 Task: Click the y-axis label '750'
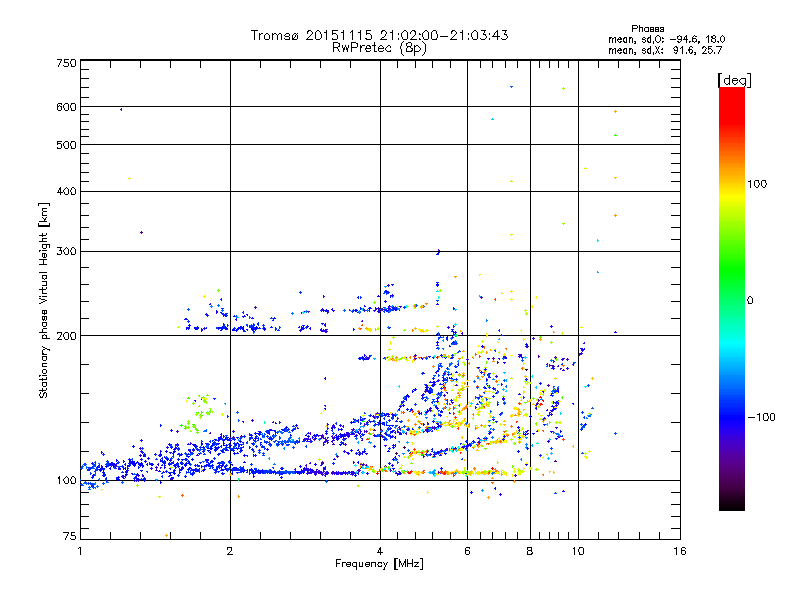coord(66,63)
